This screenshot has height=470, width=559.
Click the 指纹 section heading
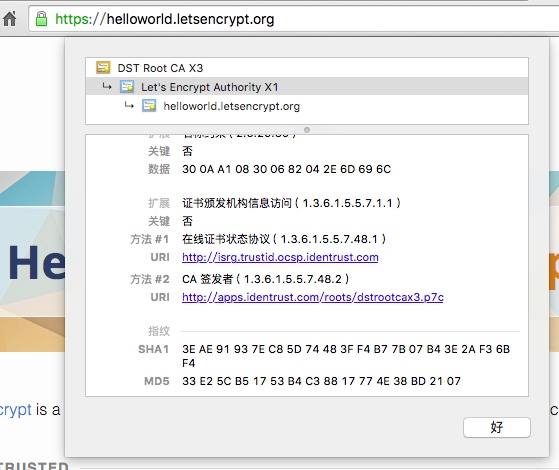(x=159, y=331)
